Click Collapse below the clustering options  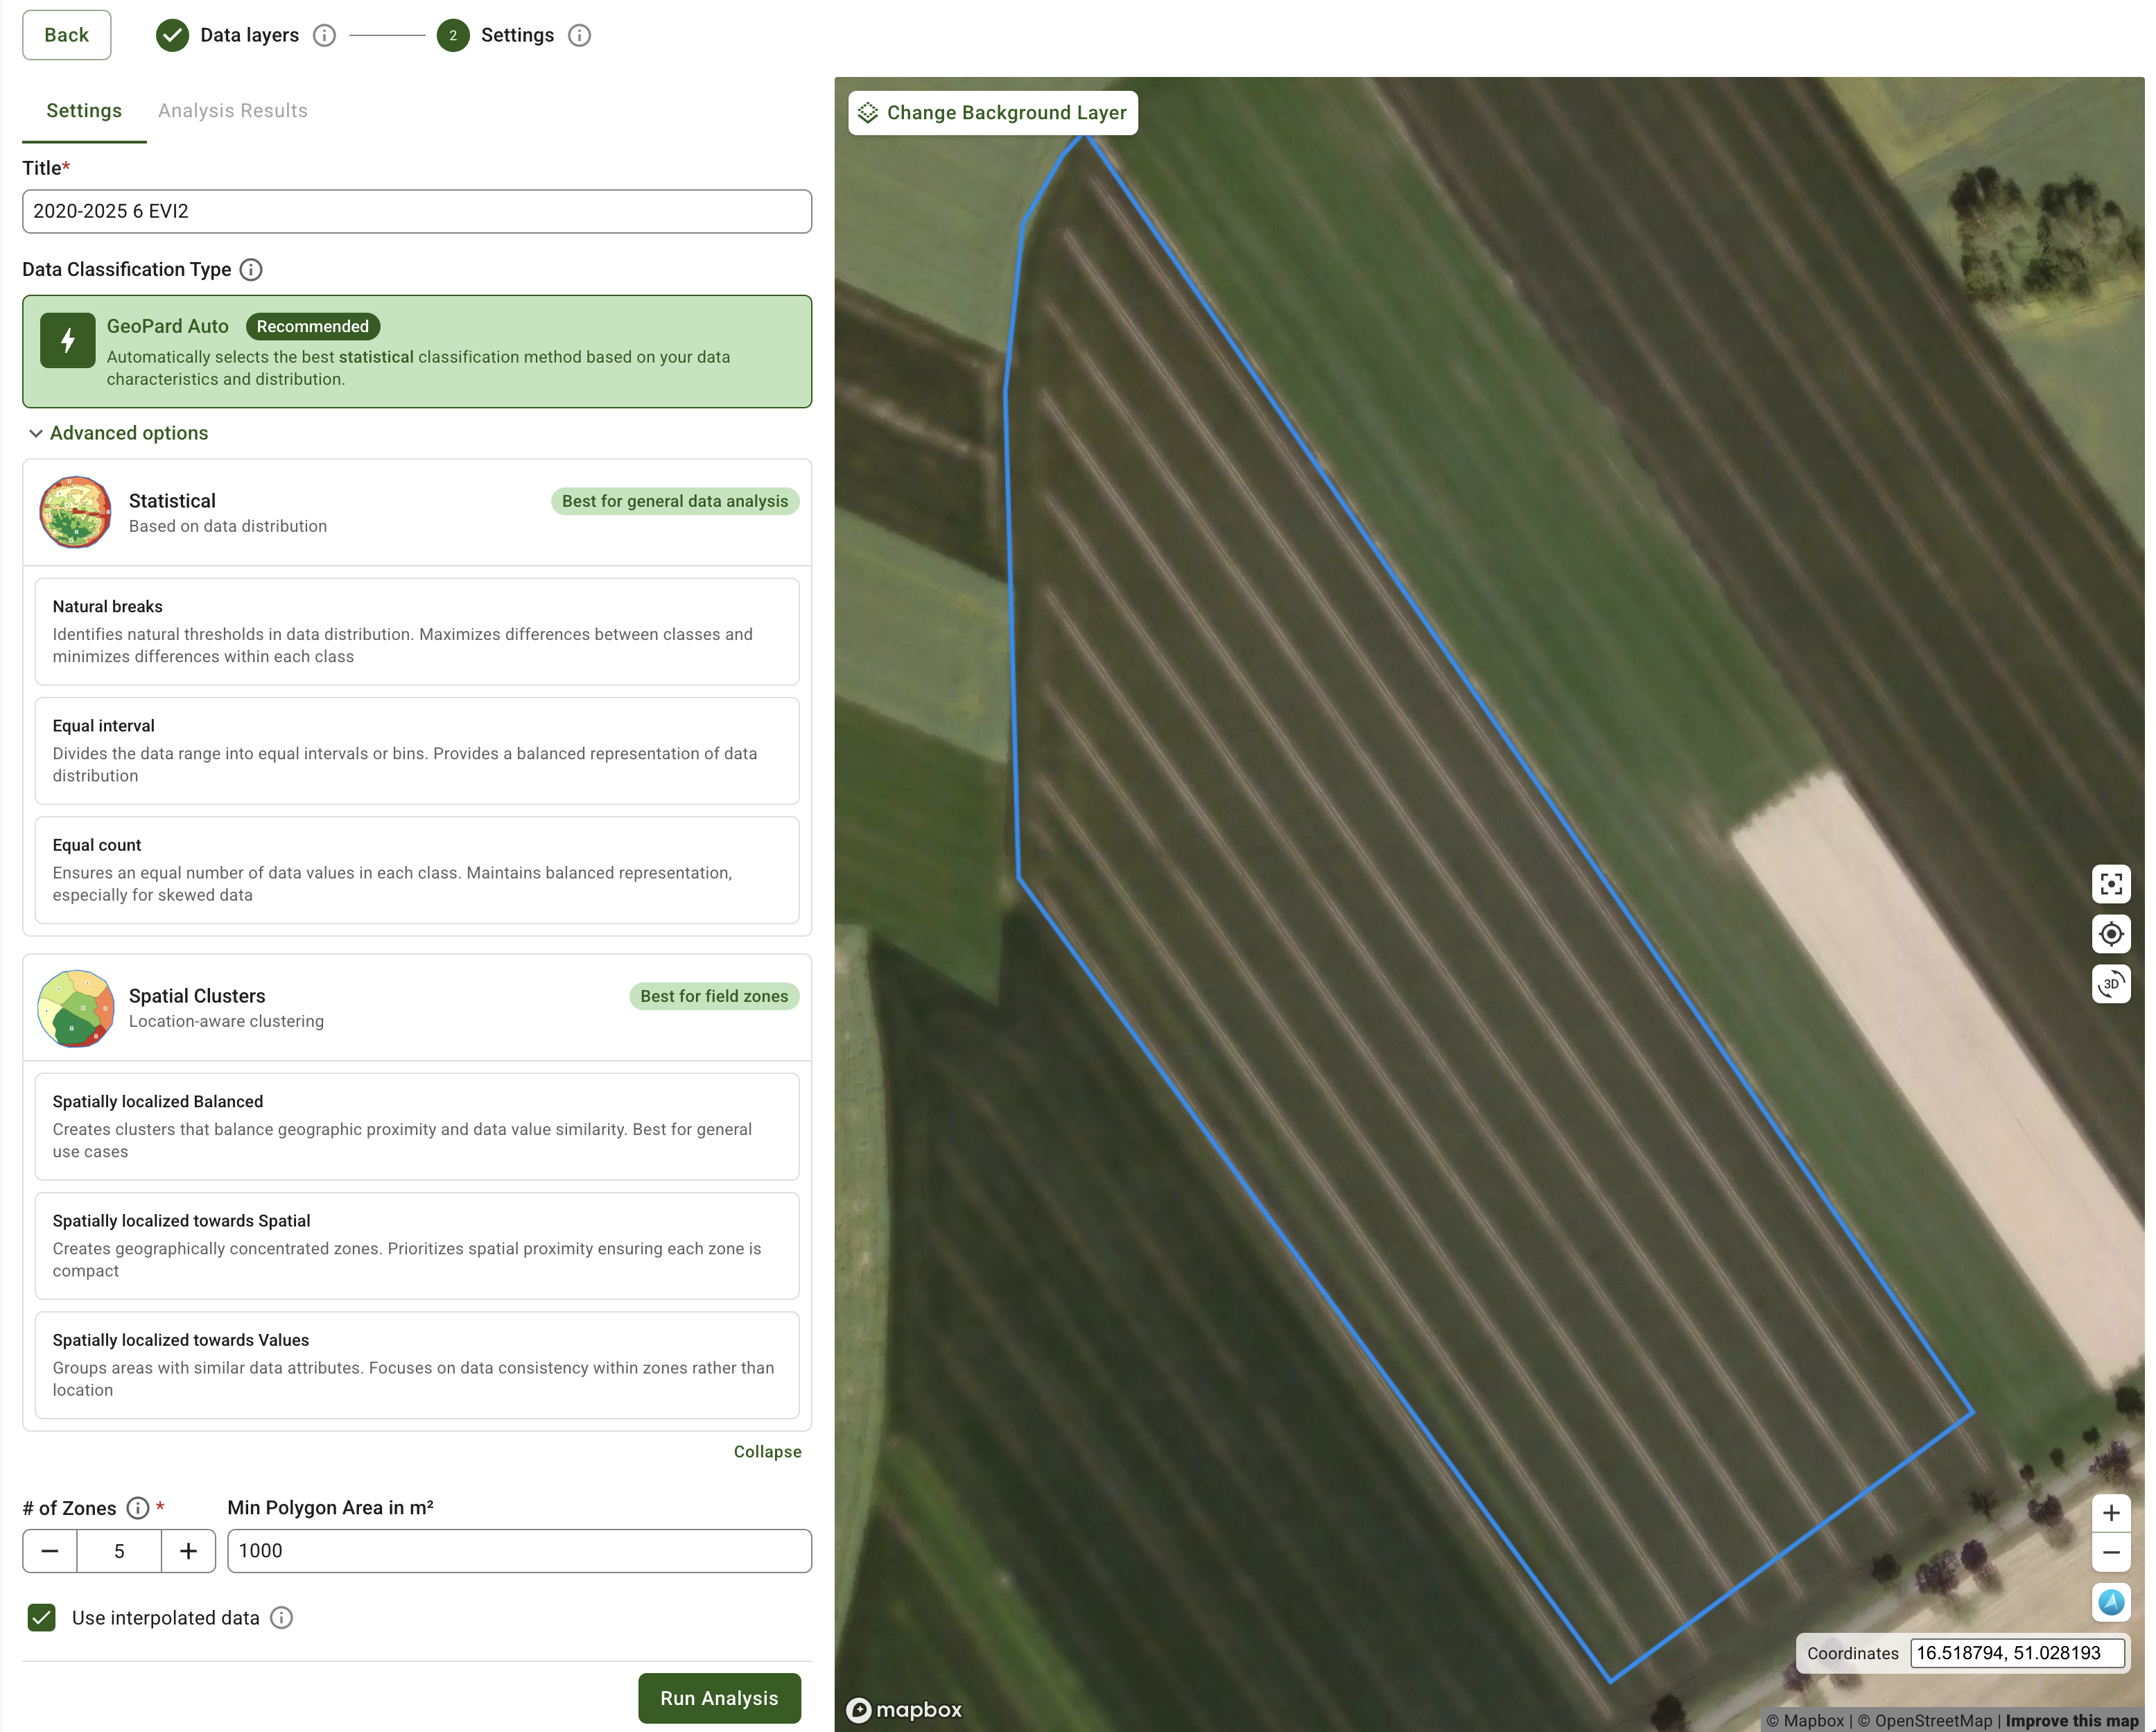point(767,1452)
